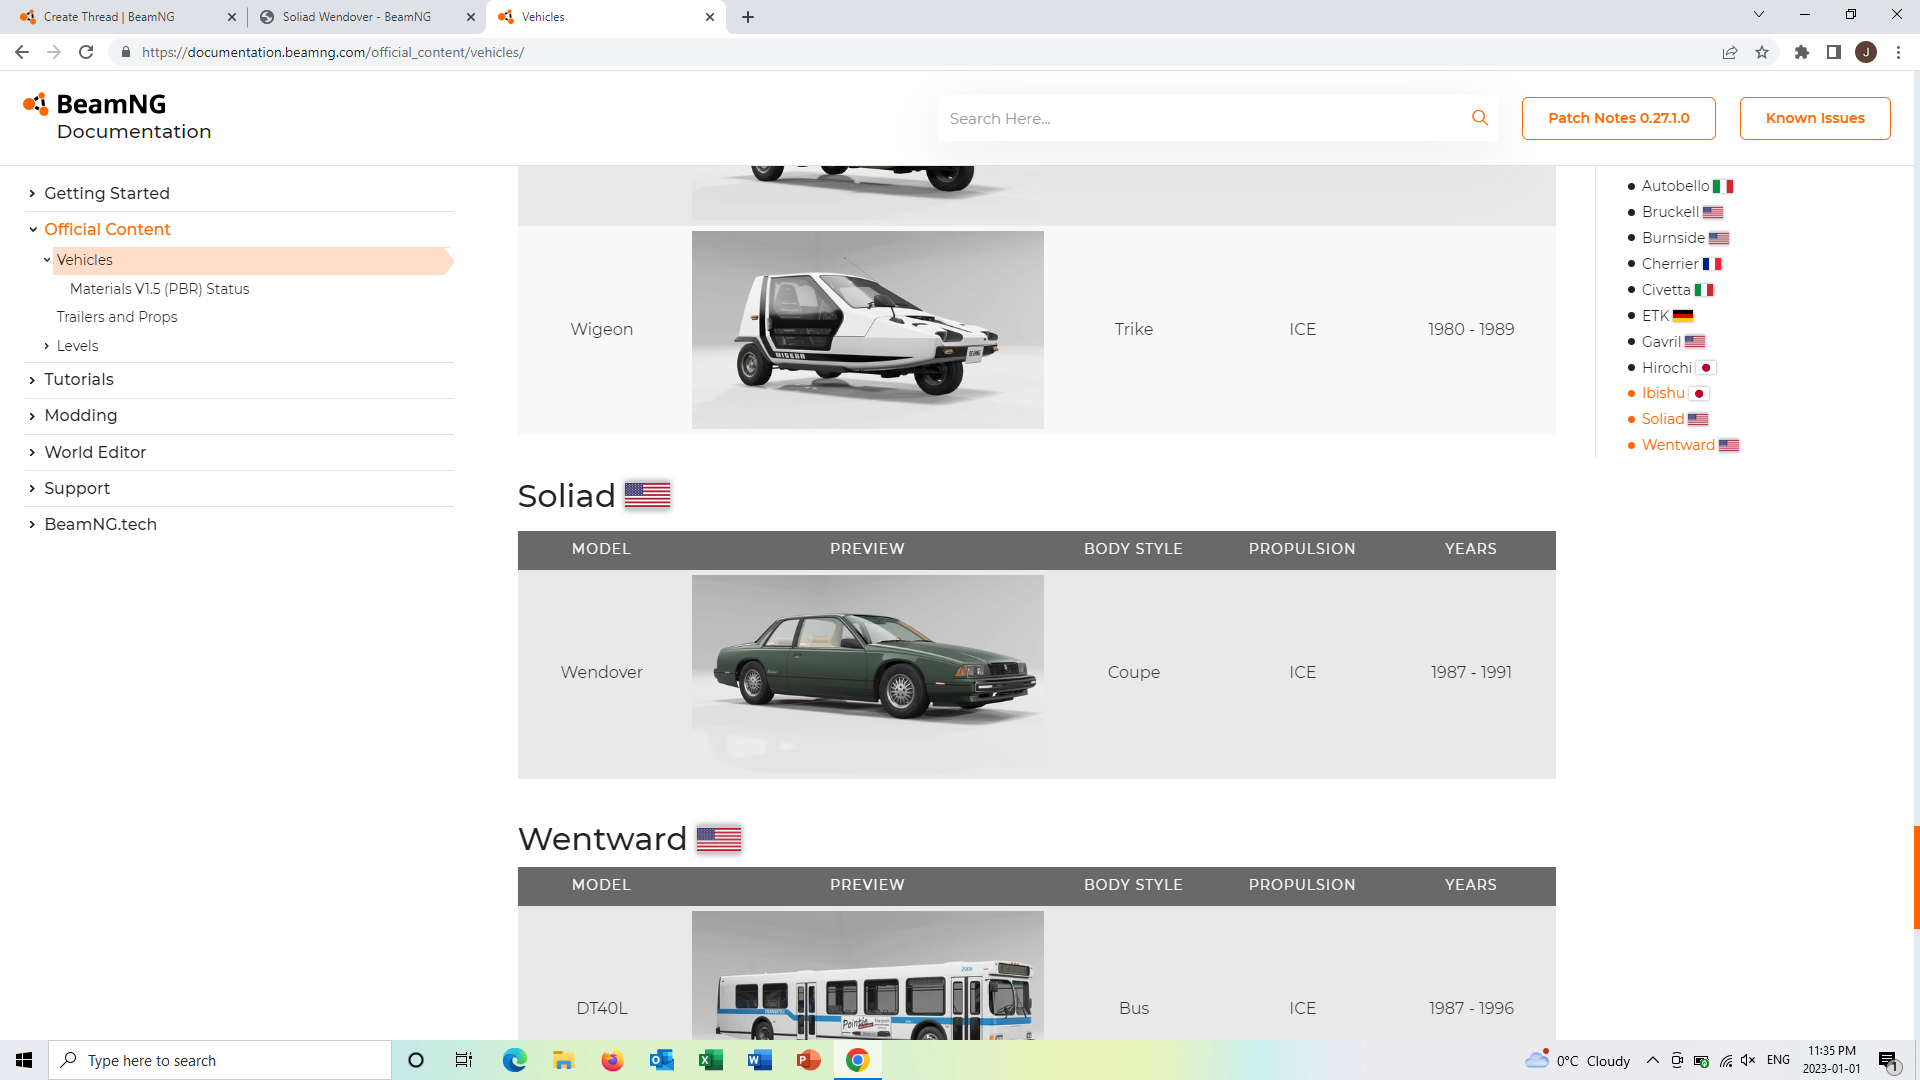Open the Windows Start menu
This screenshot has height=1080, width=1920.
click(x=24, y=1060)
